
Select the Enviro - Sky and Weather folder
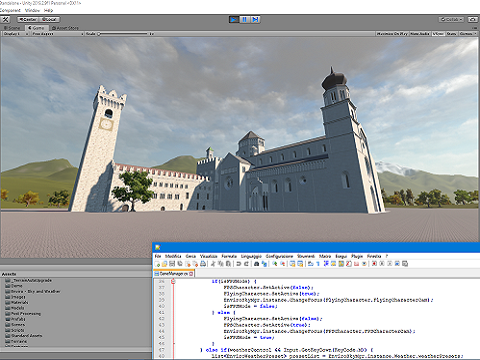tap(33, 291)
